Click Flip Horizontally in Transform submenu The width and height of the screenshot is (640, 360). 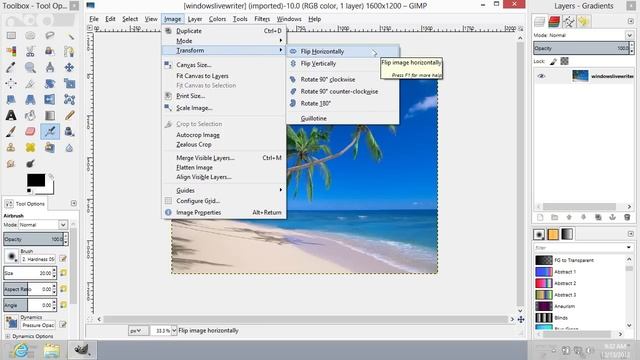pos(342,51)
